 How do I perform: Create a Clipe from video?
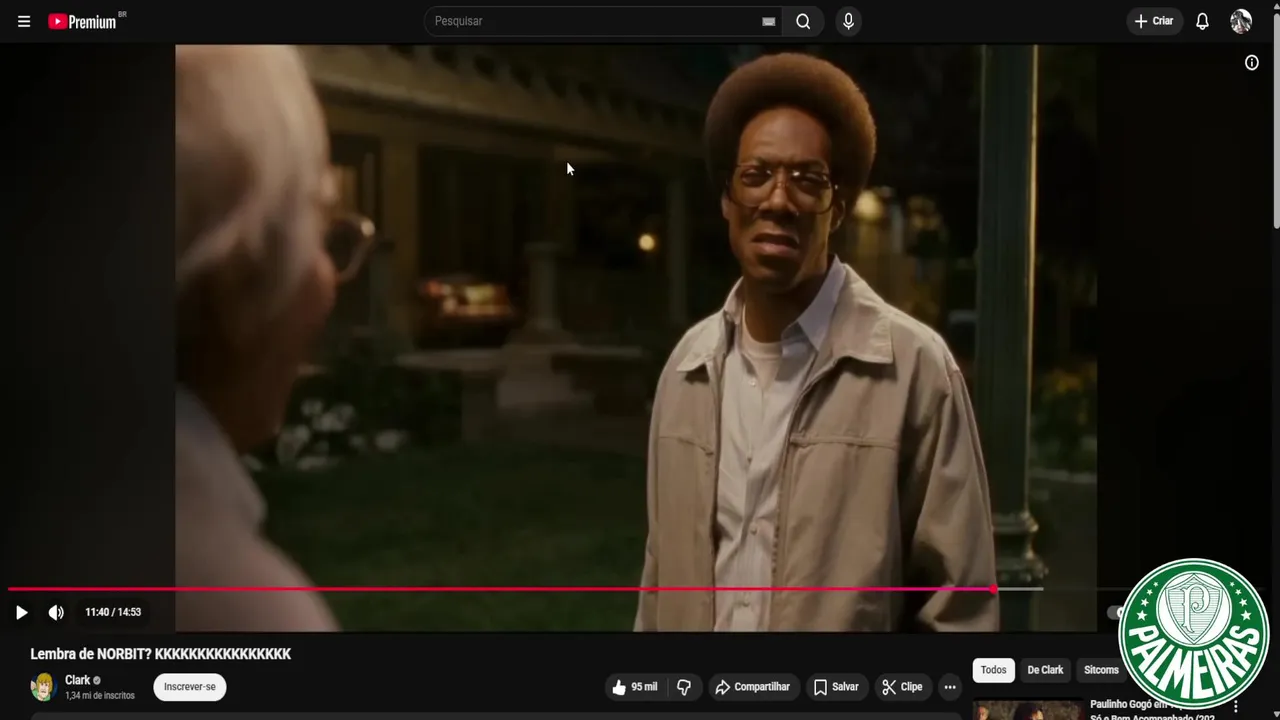click(902, 687)
